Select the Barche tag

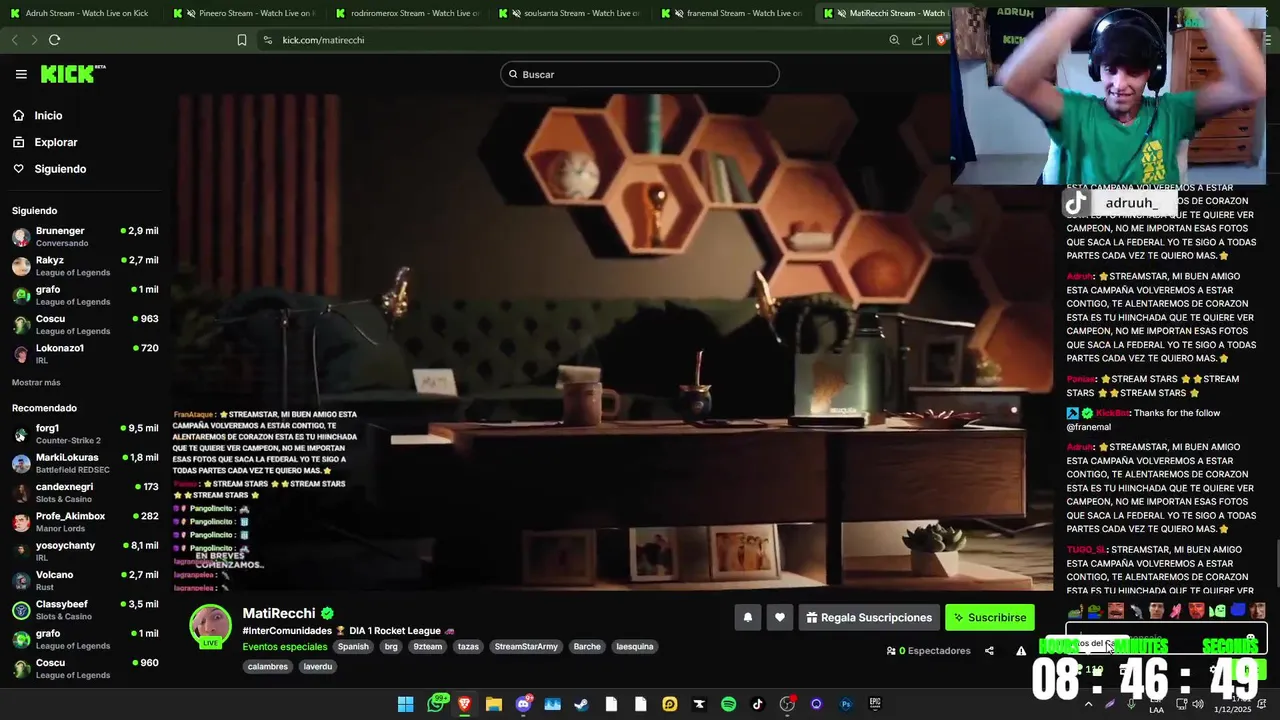coord(587,647)
